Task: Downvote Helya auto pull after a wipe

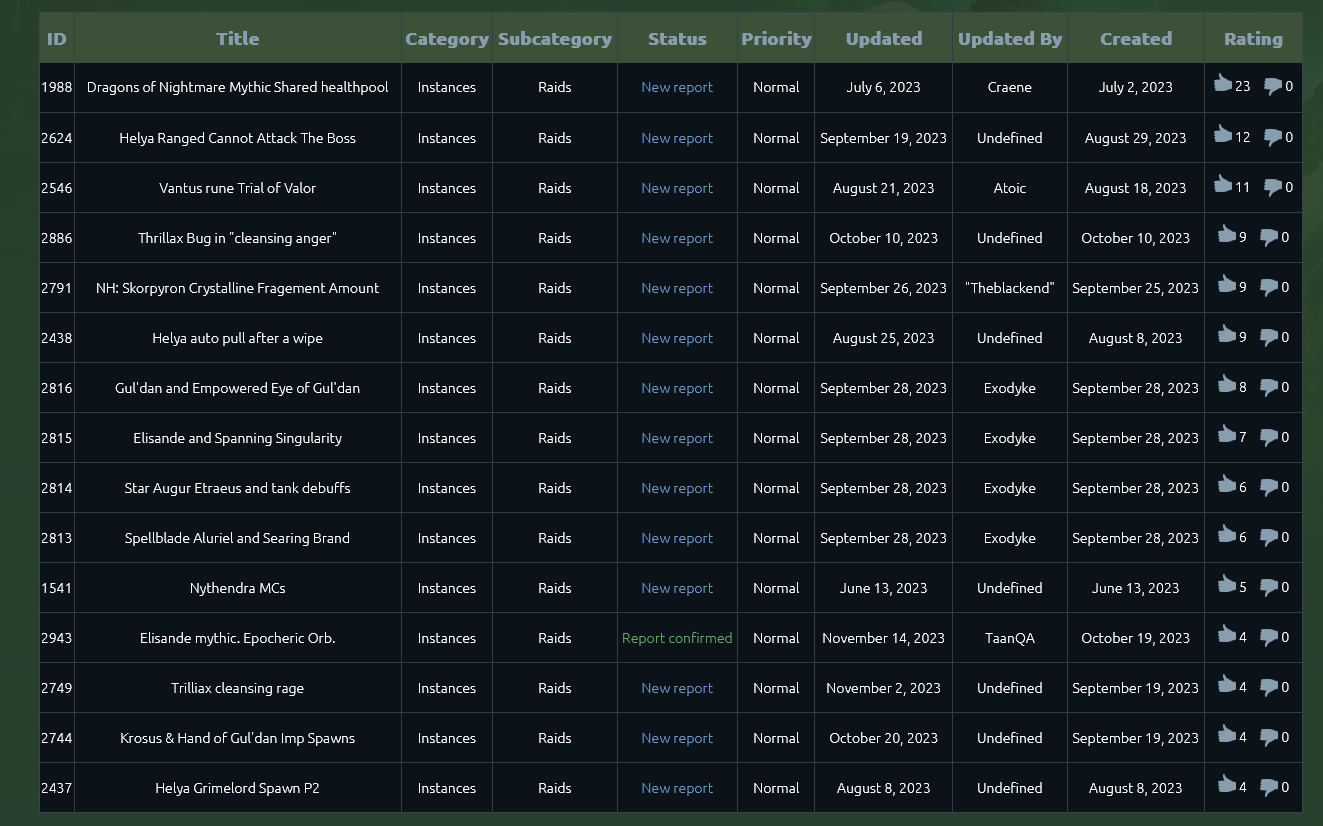Action: [x=1268, y=337]
